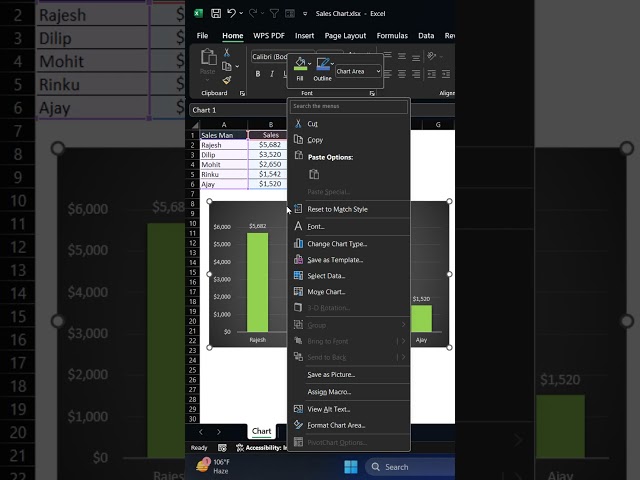The height and width of the screenshot is (480, 640).
Task: Open Windows Start menu
Action: (x=351, y=467)
